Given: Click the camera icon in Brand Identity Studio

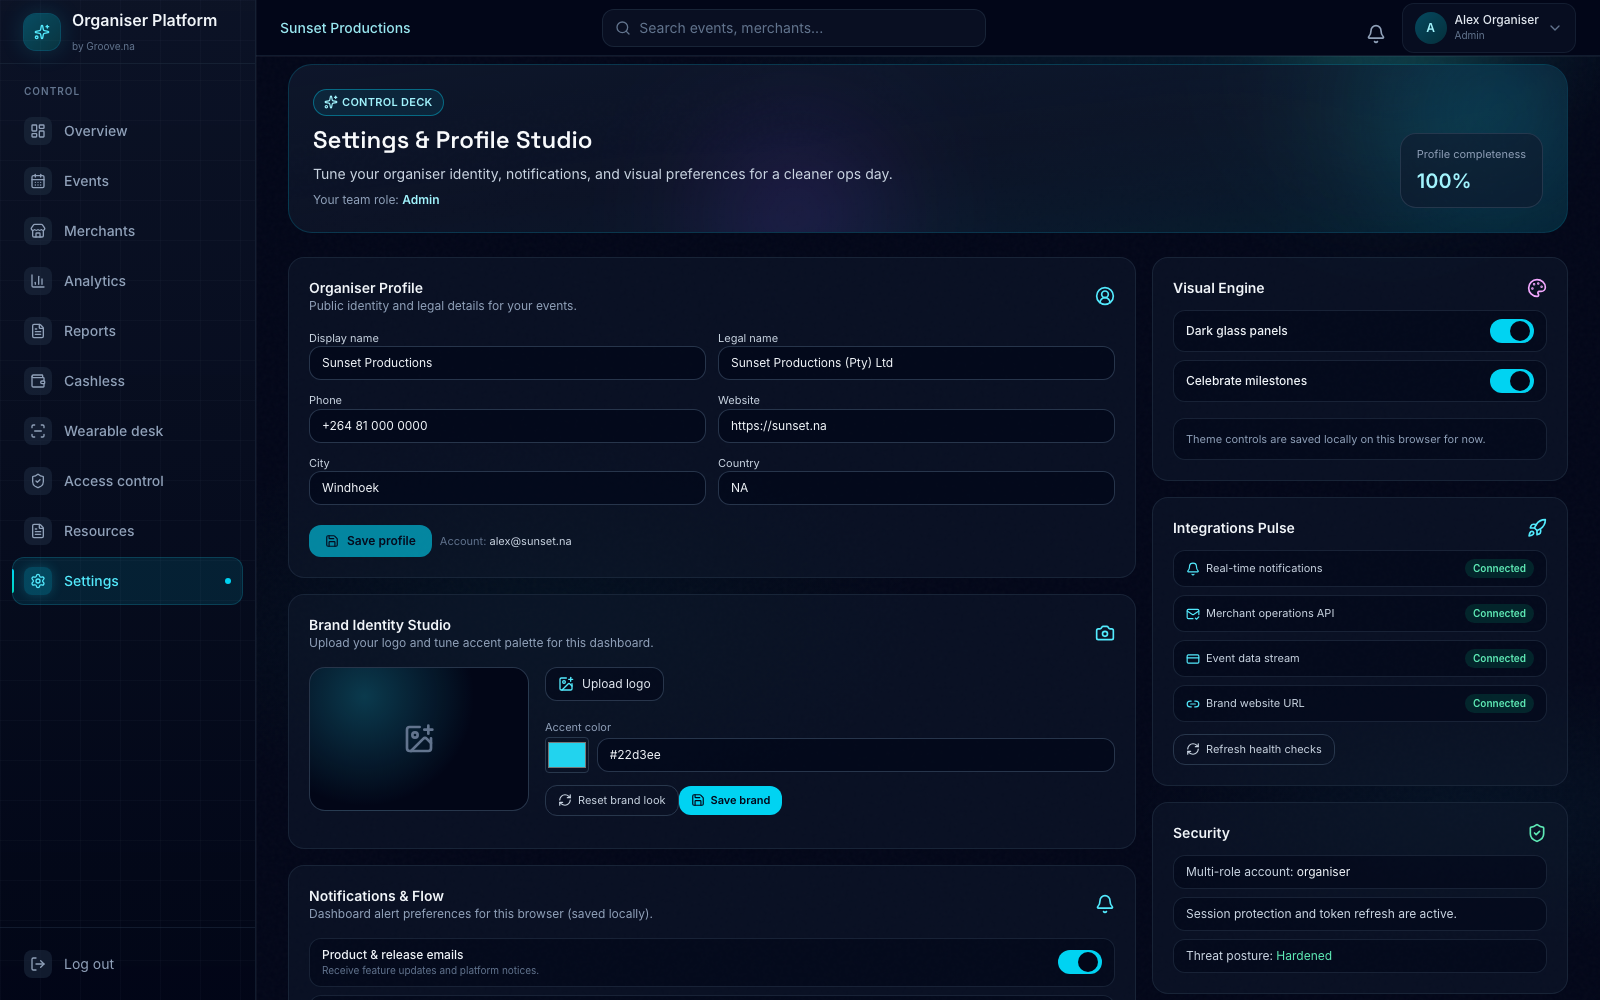Looking at the screenshot, I should (1105, 633).
